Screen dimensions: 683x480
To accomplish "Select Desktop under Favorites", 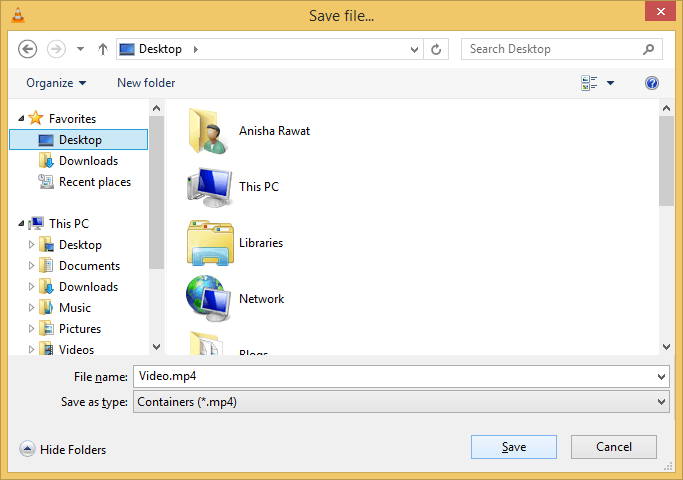I will 78,140.
